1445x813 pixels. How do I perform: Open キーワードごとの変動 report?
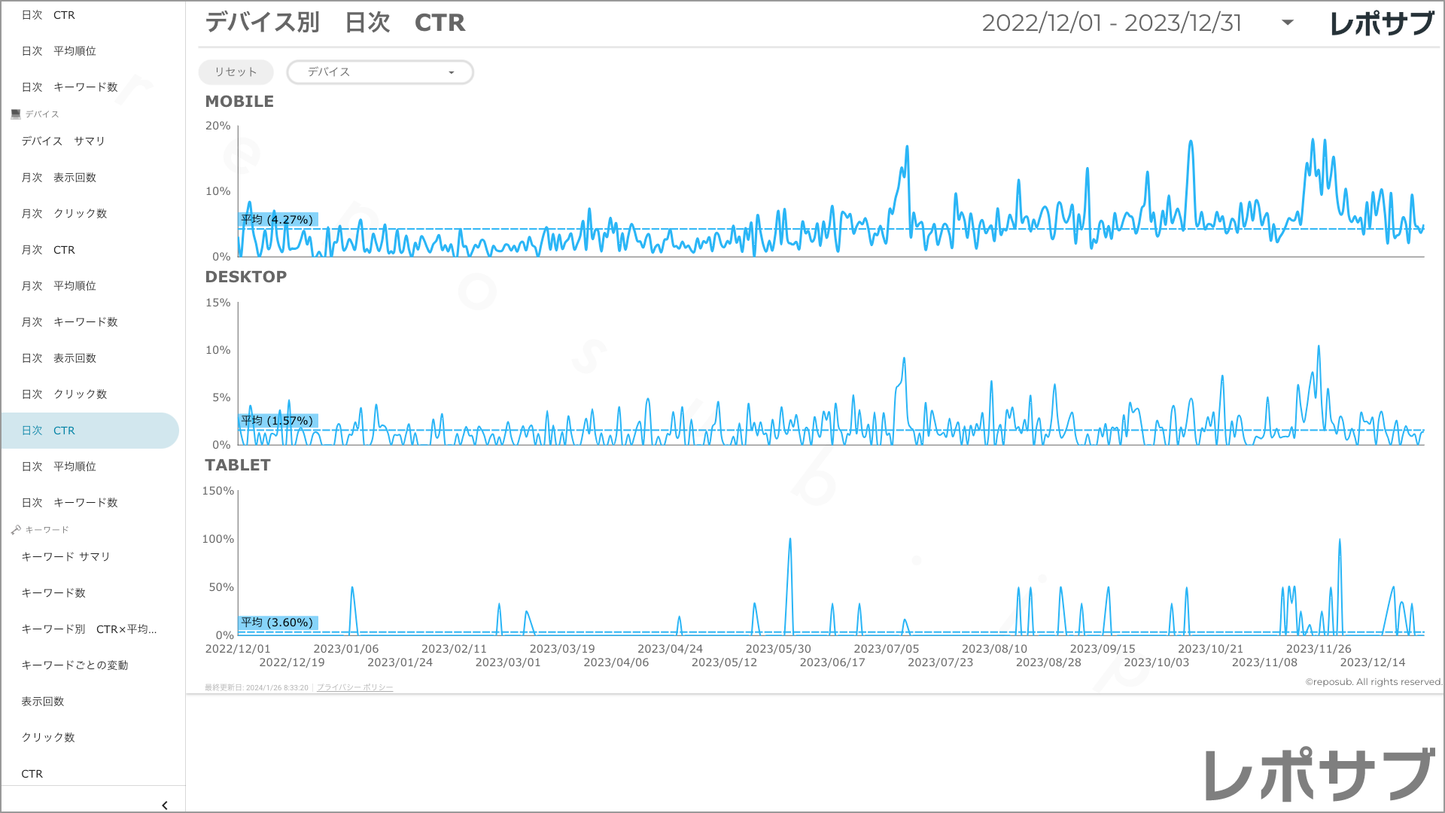[75, 665]
